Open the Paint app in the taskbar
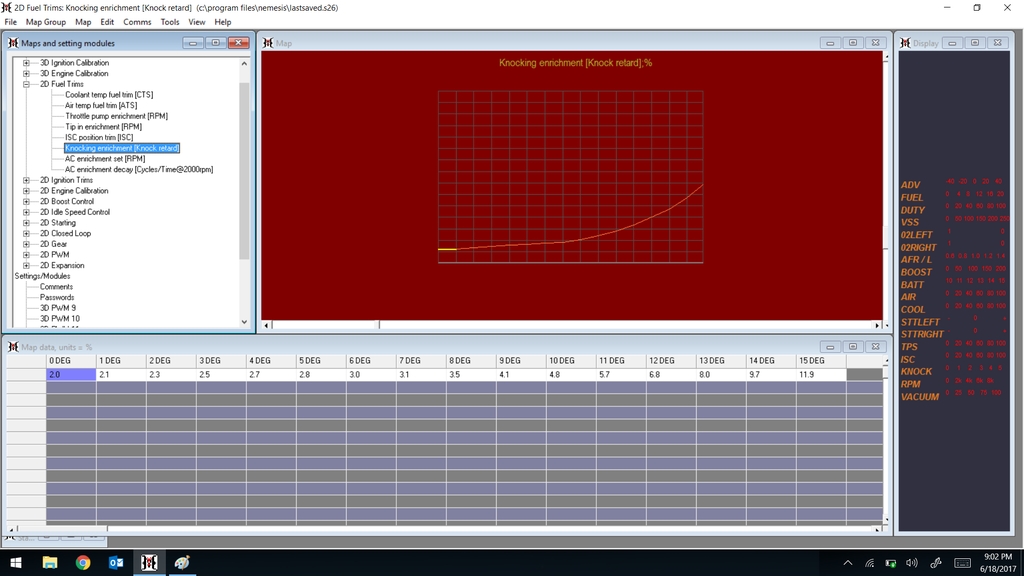1024x576 pixels. [182, 563]
